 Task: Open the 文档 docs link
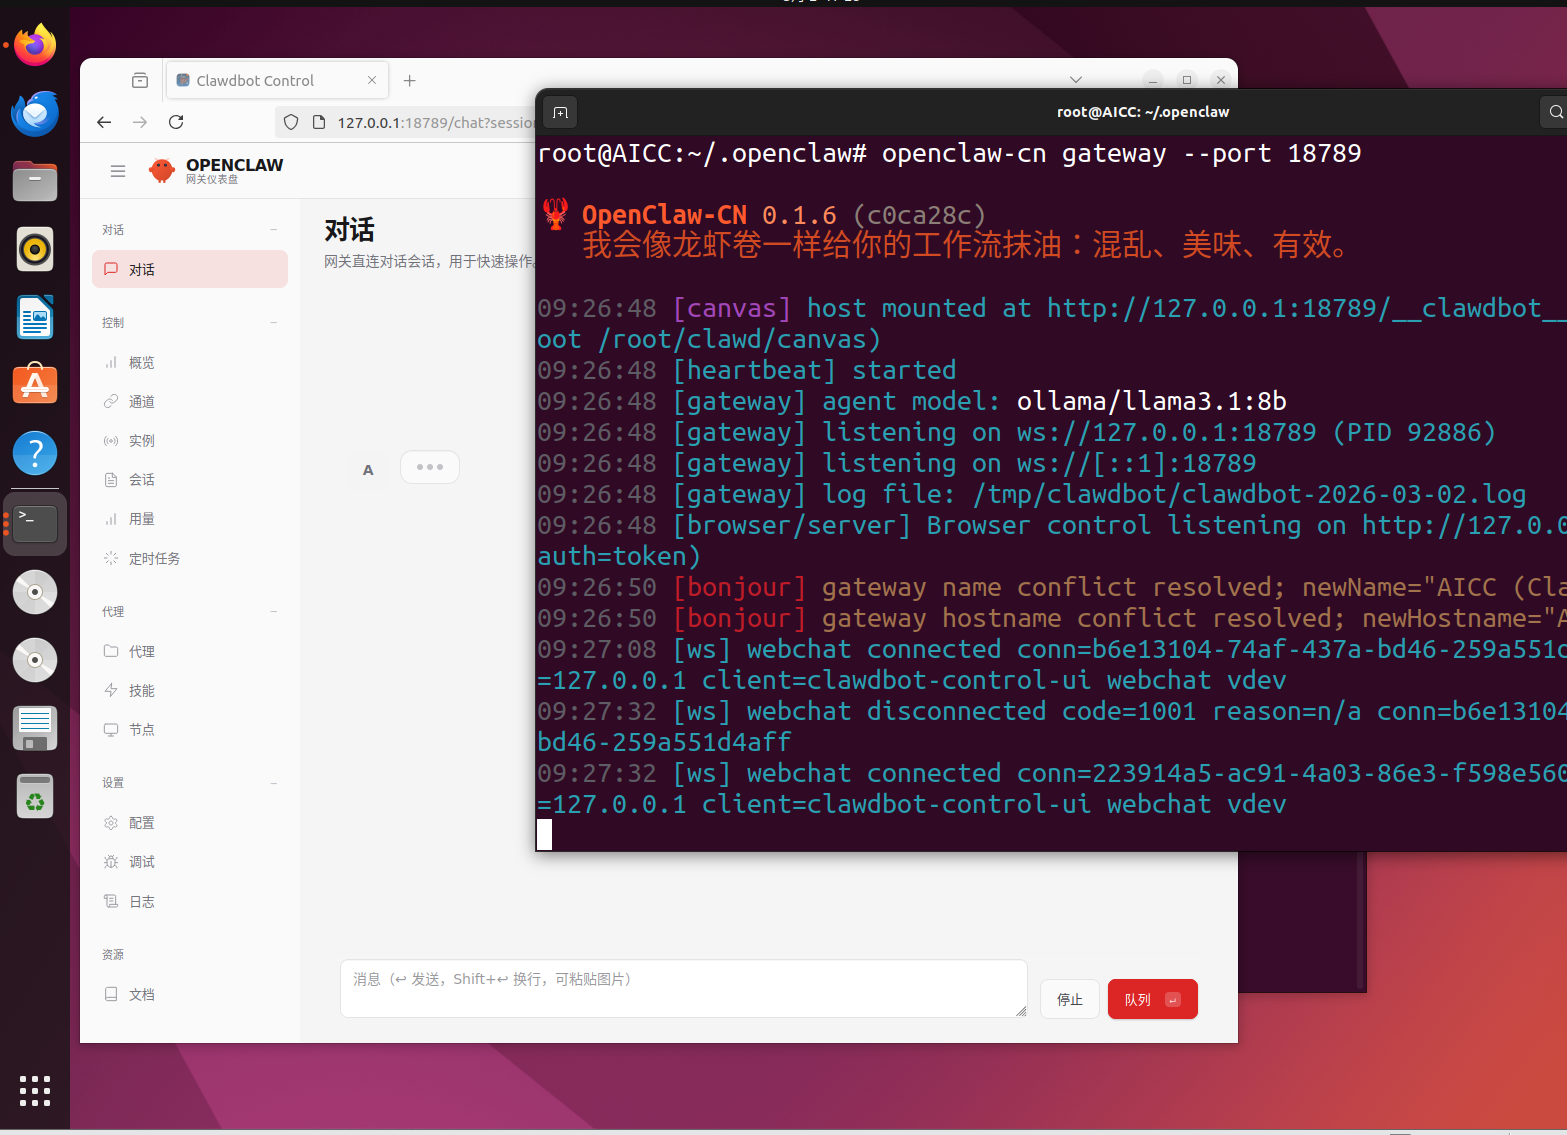click(x=190, y=994)
